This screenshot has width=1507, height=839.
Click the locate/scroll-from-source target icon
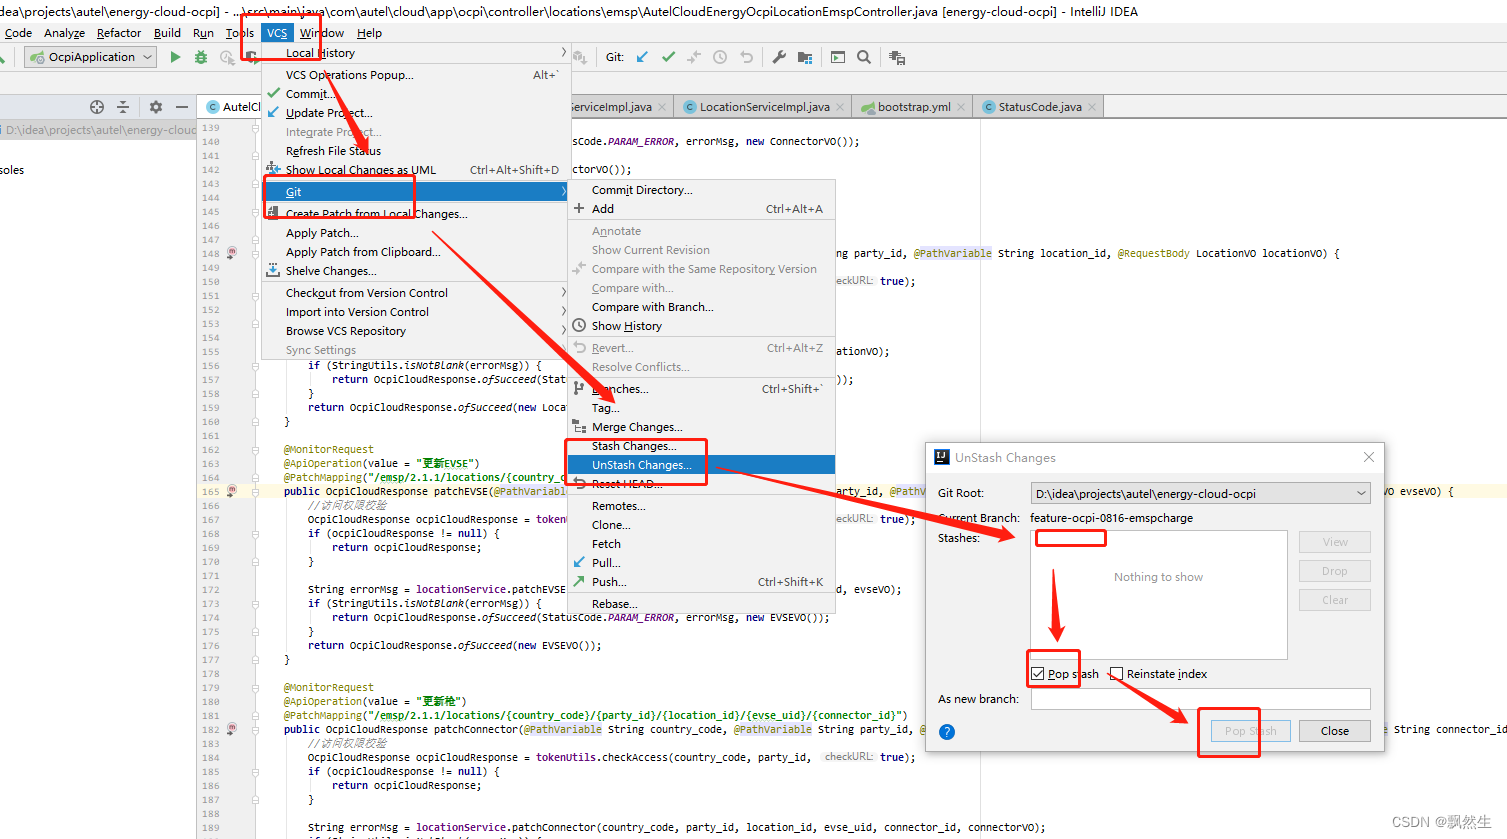click(97, 107)
